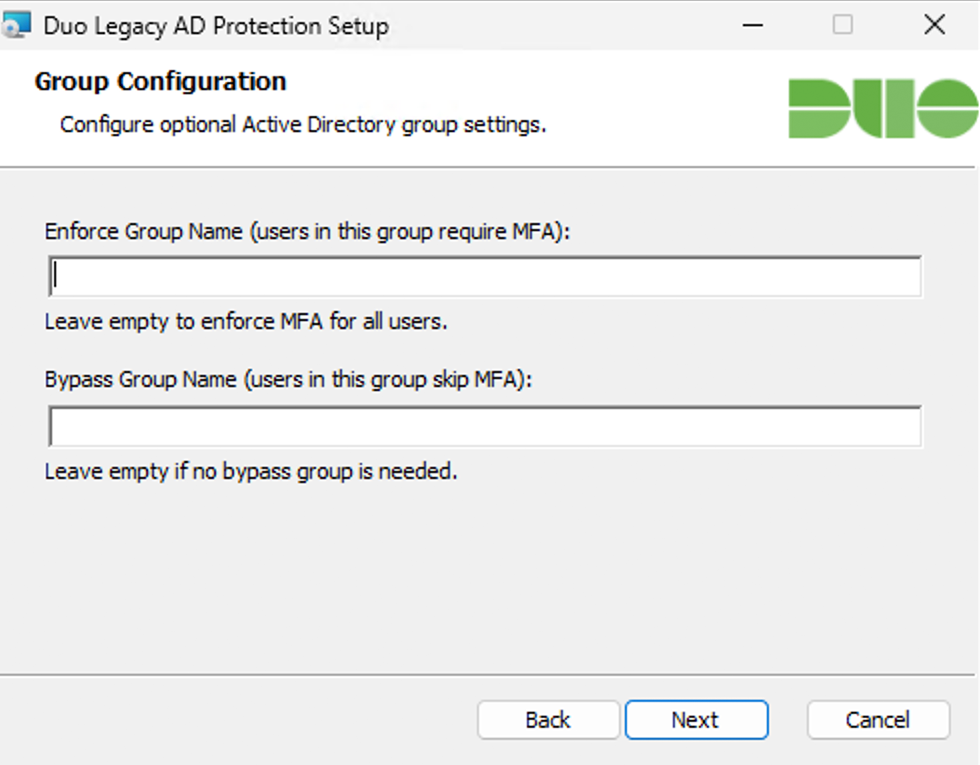Click the disabled maximize button in the title bar
The height and width of the screenshot is (765, 980).
pos(842,25)
